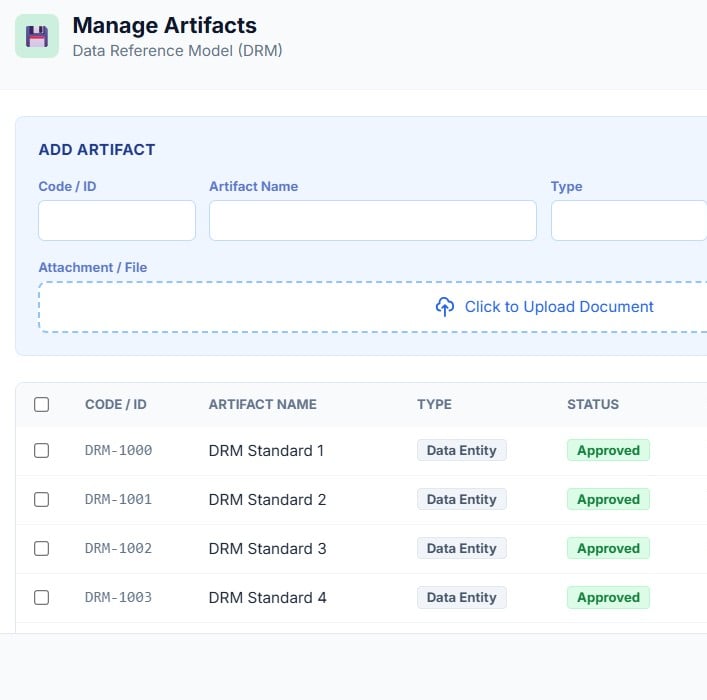
Task: Click the Type column header in table
Action: tap(434, 405)
